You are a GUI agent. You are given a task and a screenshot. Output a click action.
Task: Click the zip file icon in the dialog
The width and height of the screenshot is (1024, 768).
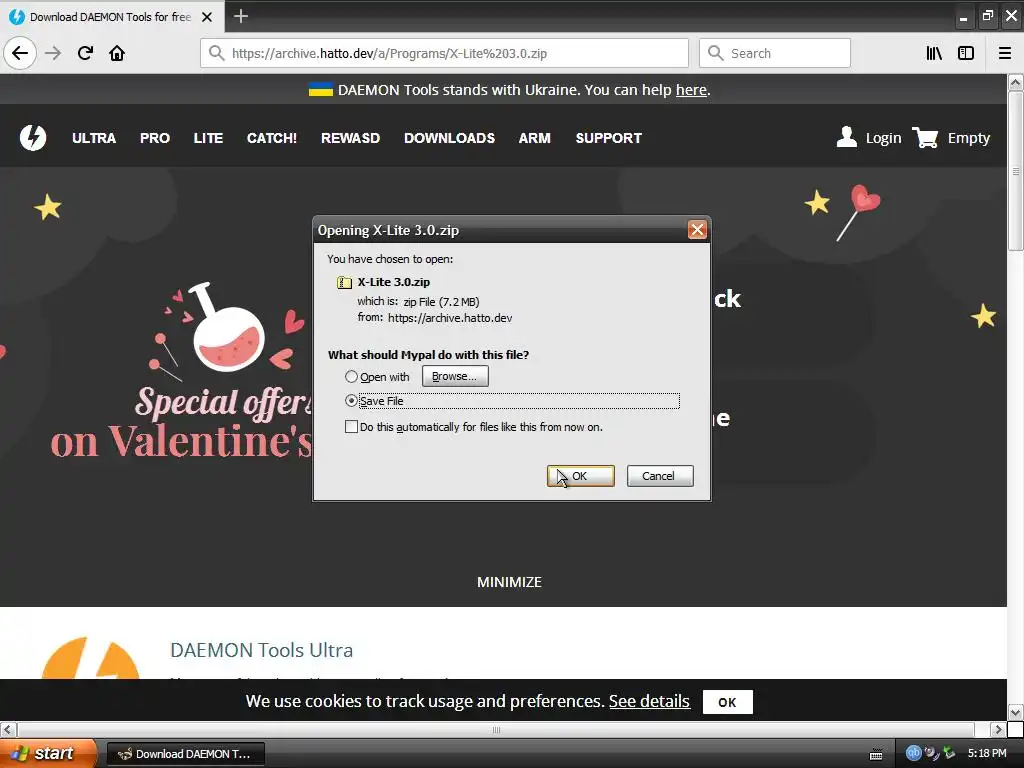click(344, 282)
